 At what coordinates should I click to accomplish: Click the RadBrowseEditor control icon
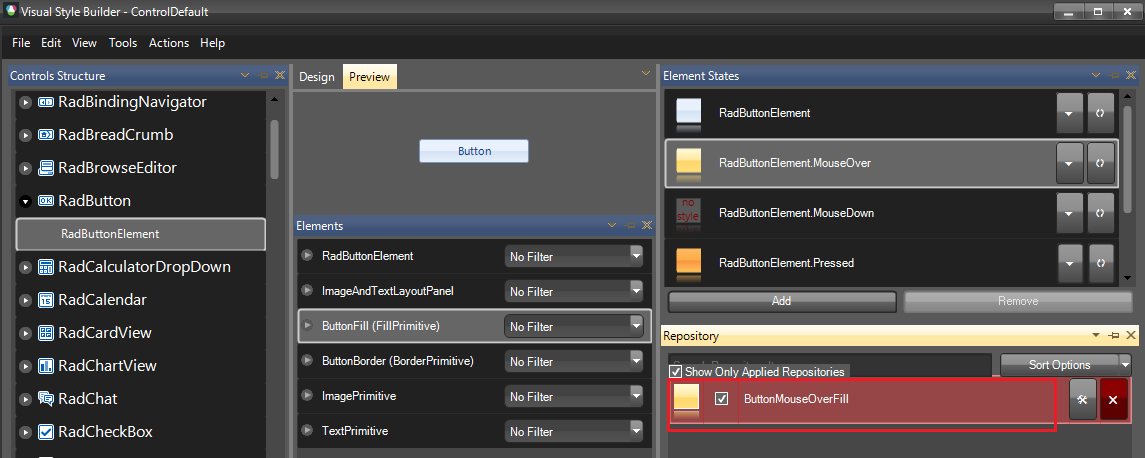tap(46, 168)
